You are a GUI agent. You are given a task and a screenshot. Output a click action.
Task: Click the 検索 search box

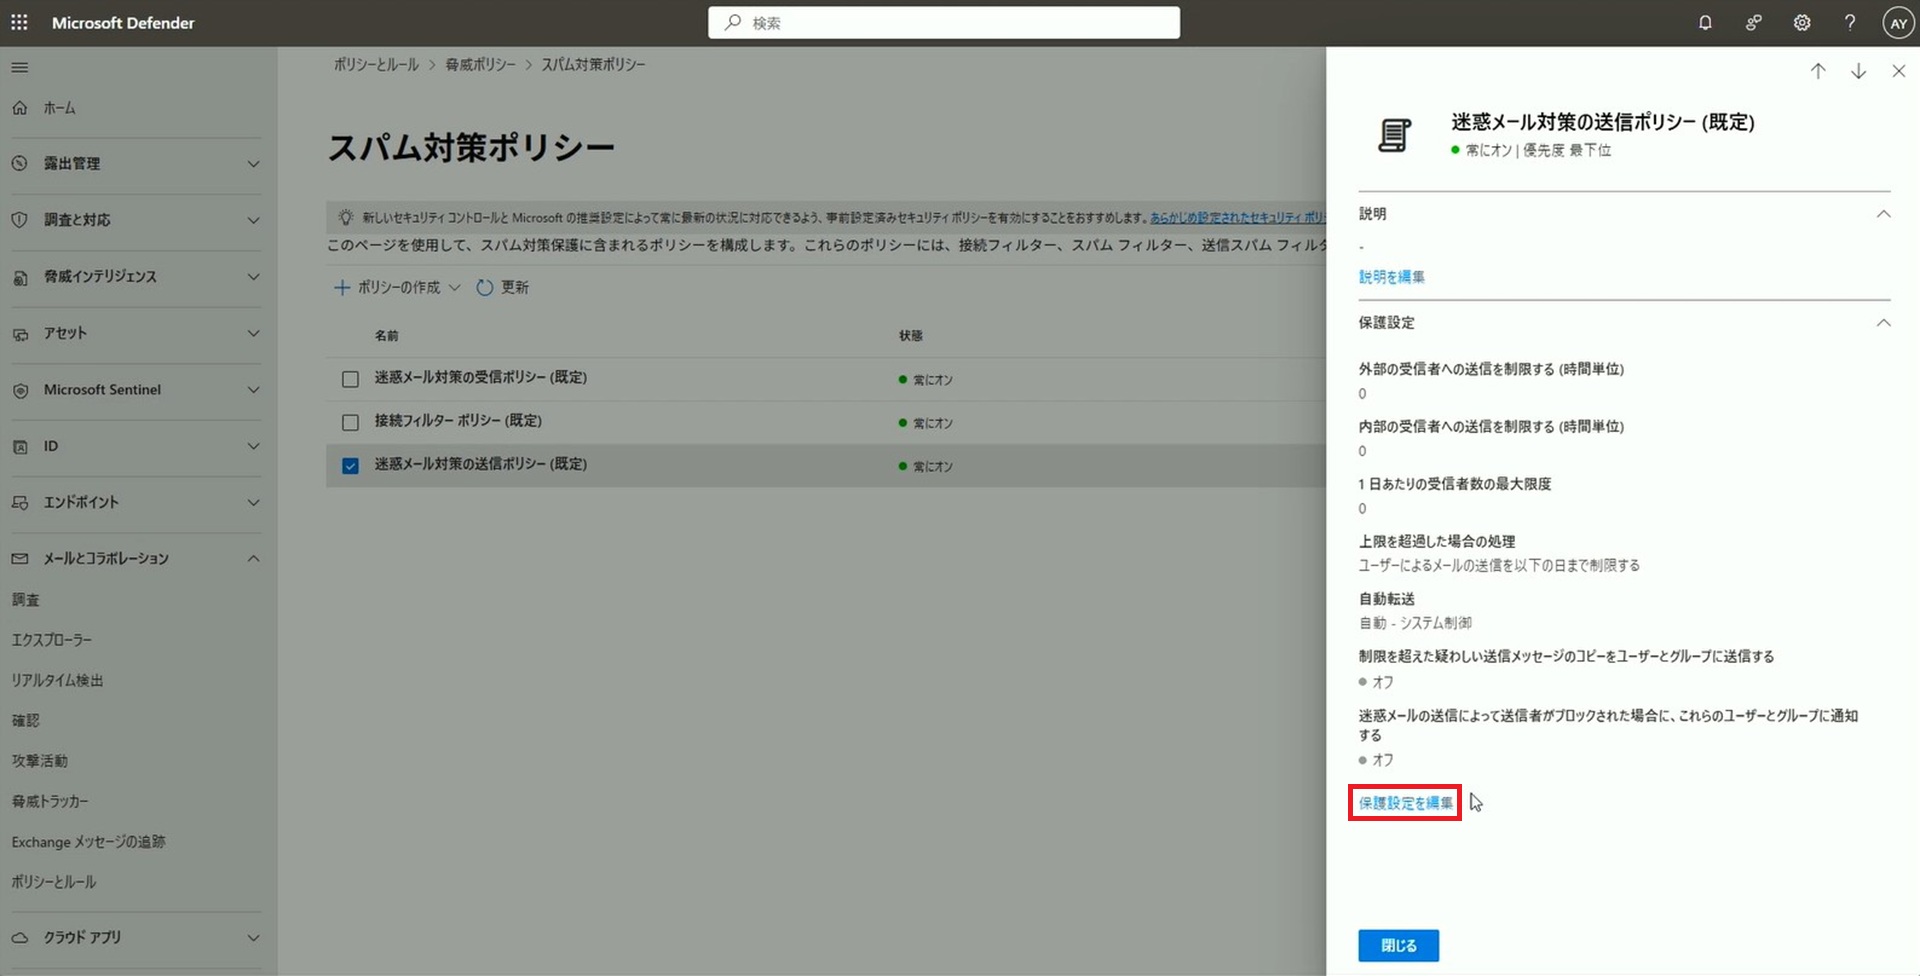point(943,23)
